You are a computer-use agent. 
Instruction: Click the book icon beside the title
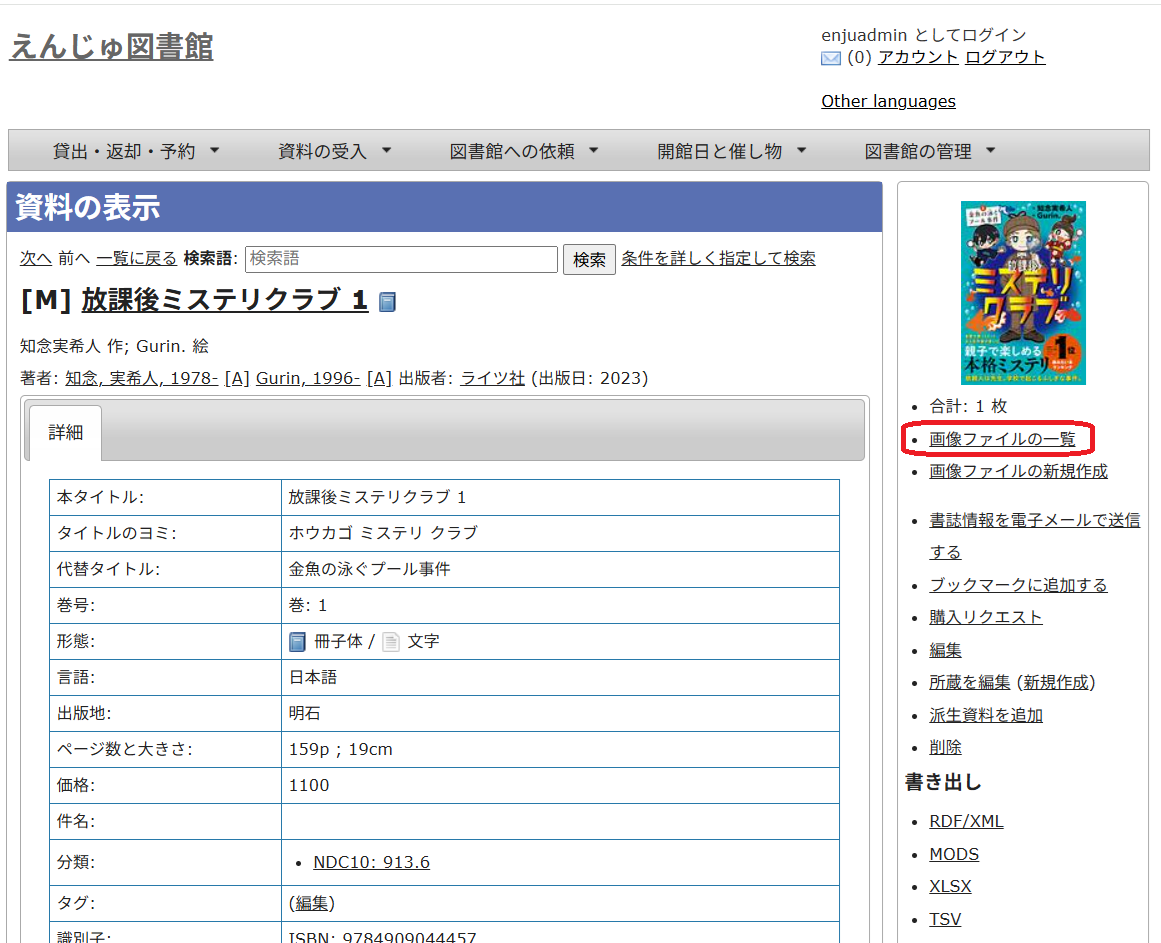point(386,302)
